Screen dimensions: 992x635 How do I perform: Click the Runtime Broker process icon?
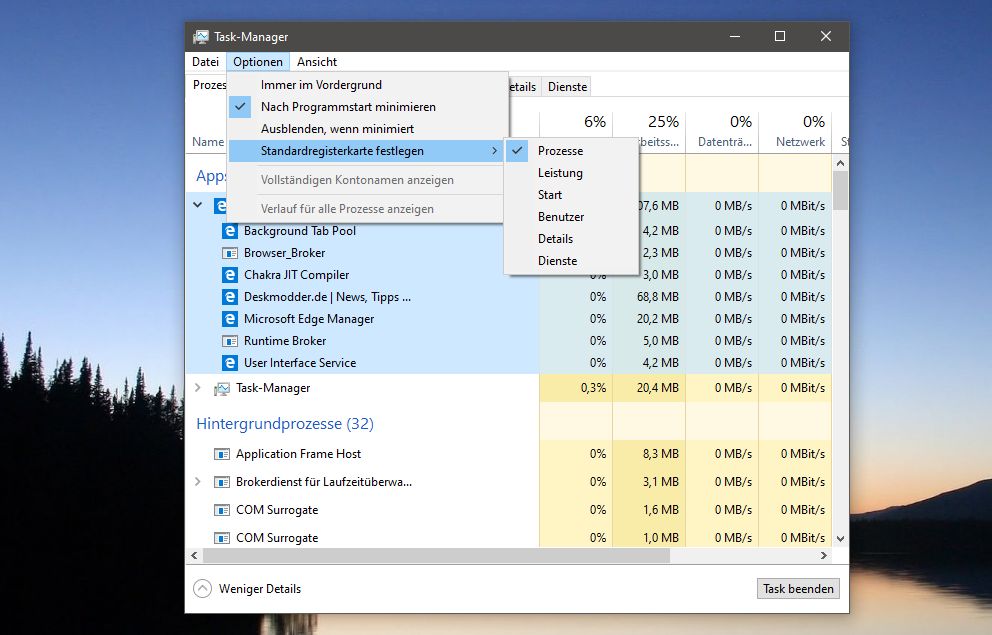tap(230, 341)
